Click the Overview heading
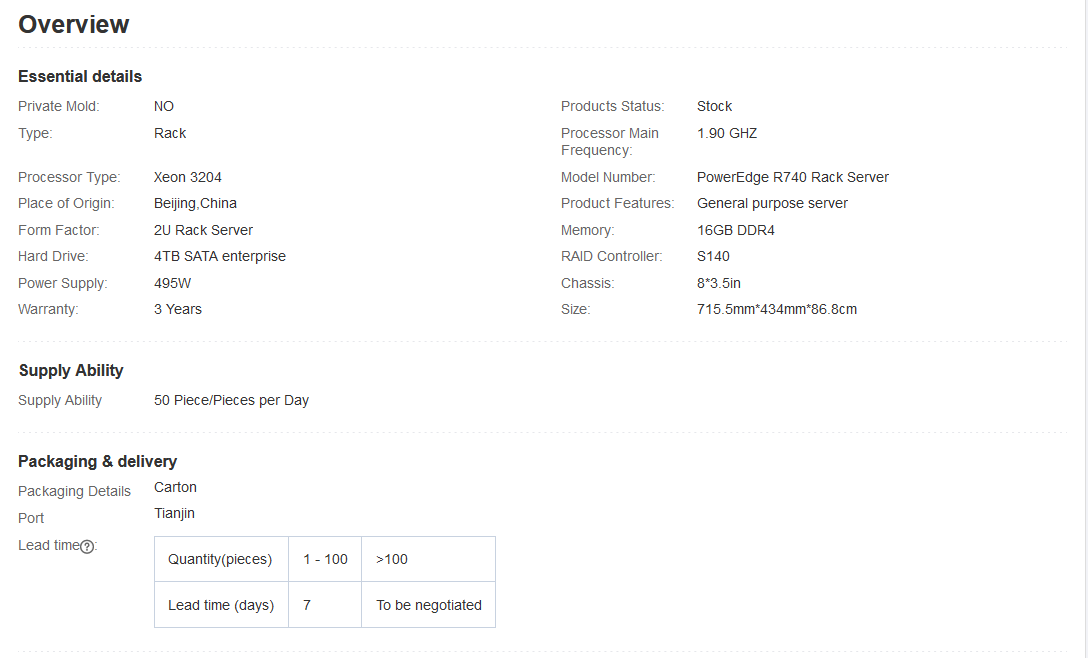1088x658 pixels. [x=74, y=25]
